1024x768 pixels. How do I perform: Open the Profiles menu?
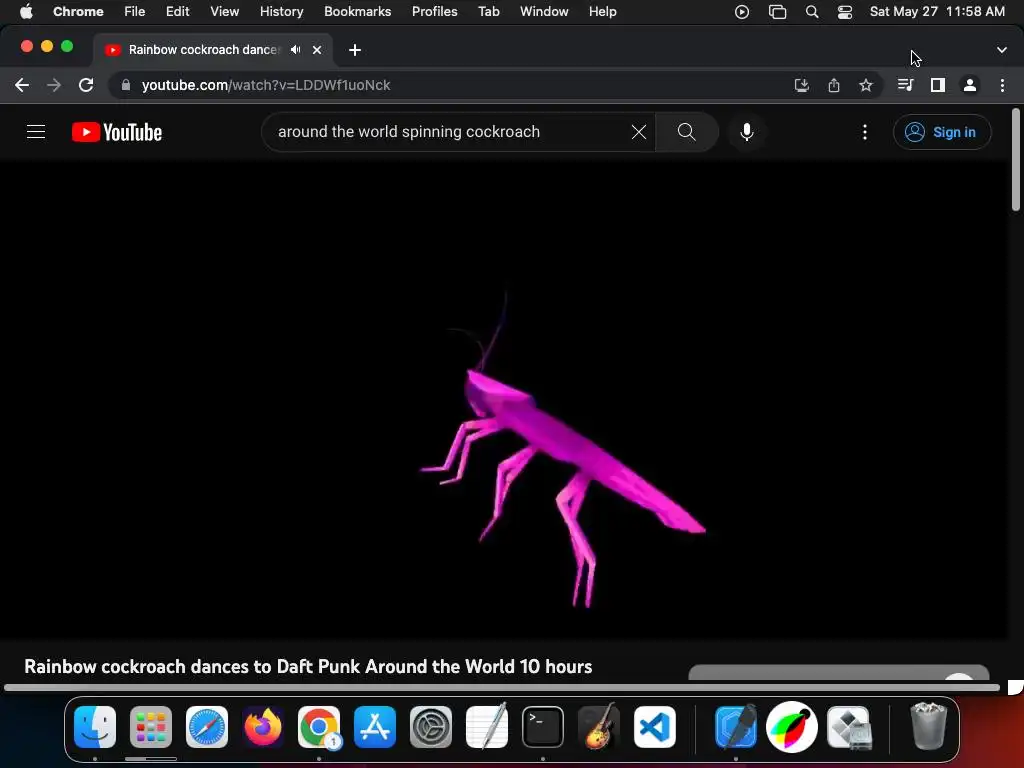[434, 12]
